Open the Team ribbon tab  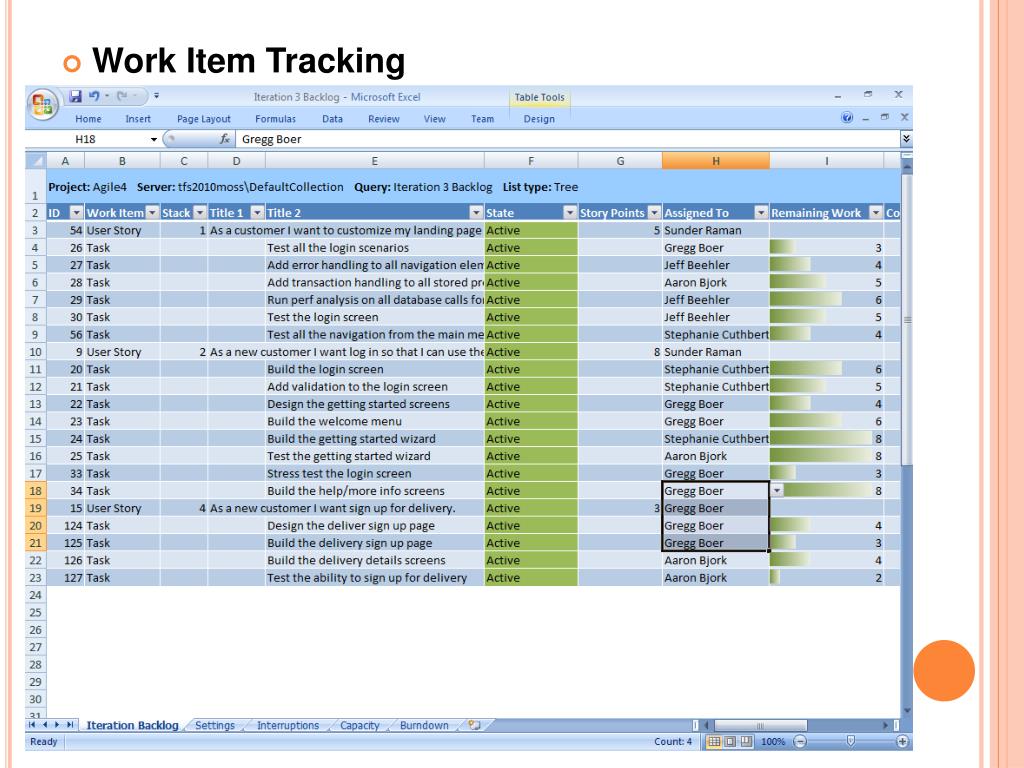coord(483,119)
